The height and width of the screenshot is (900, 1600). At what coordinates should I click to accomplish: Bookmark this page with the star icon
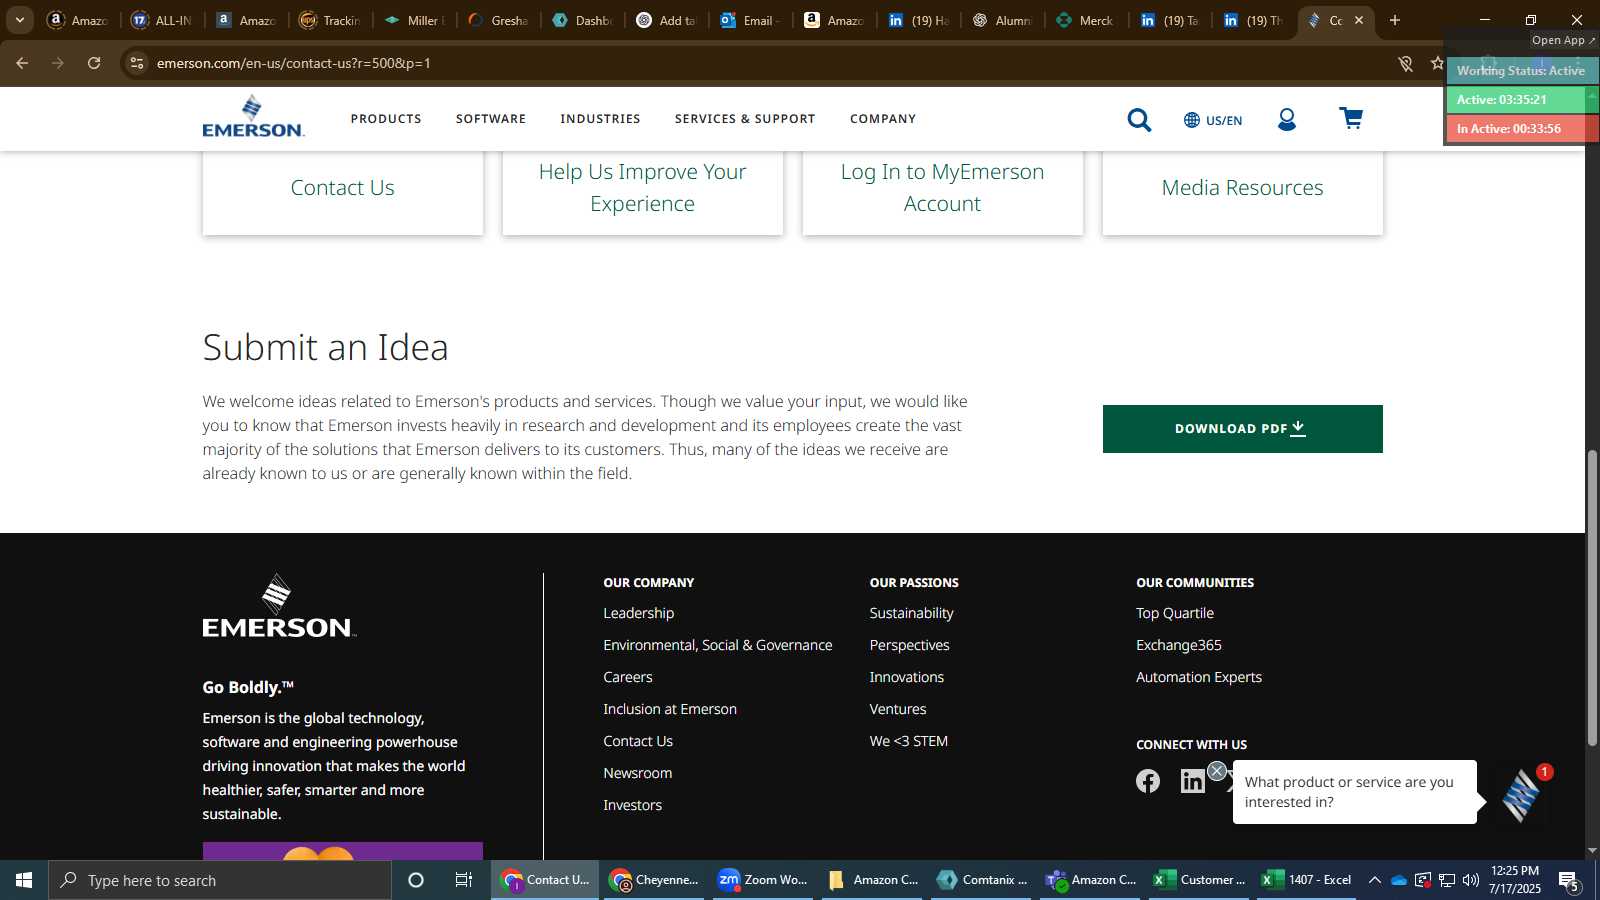coord(1437,63)
